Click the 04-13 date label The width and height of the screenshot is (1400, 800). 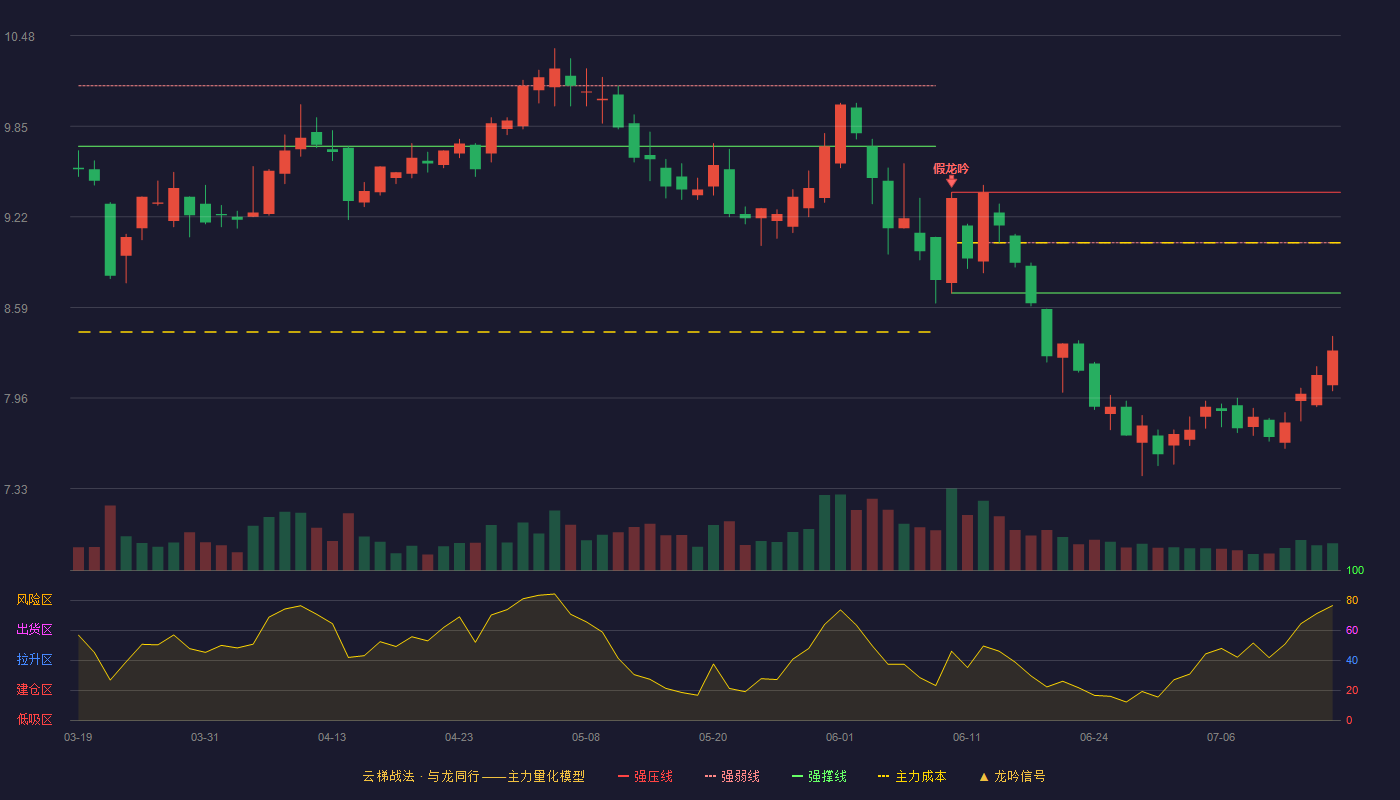tap(332, 737)
